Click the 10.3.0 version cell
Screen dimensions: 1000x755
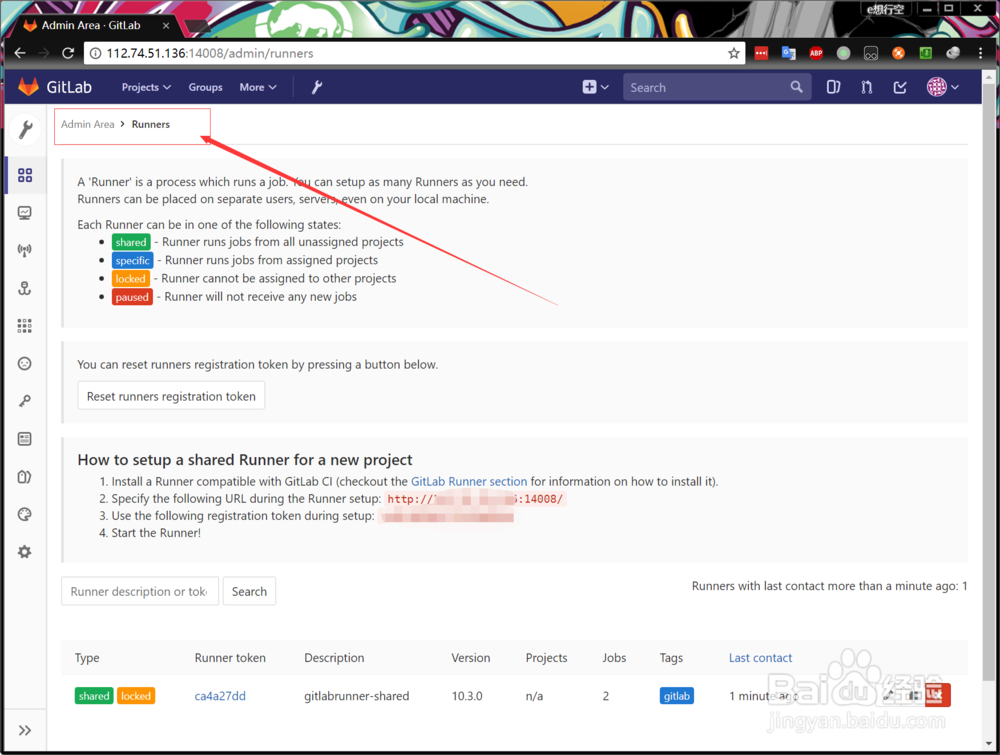click(x=467, y=696)
